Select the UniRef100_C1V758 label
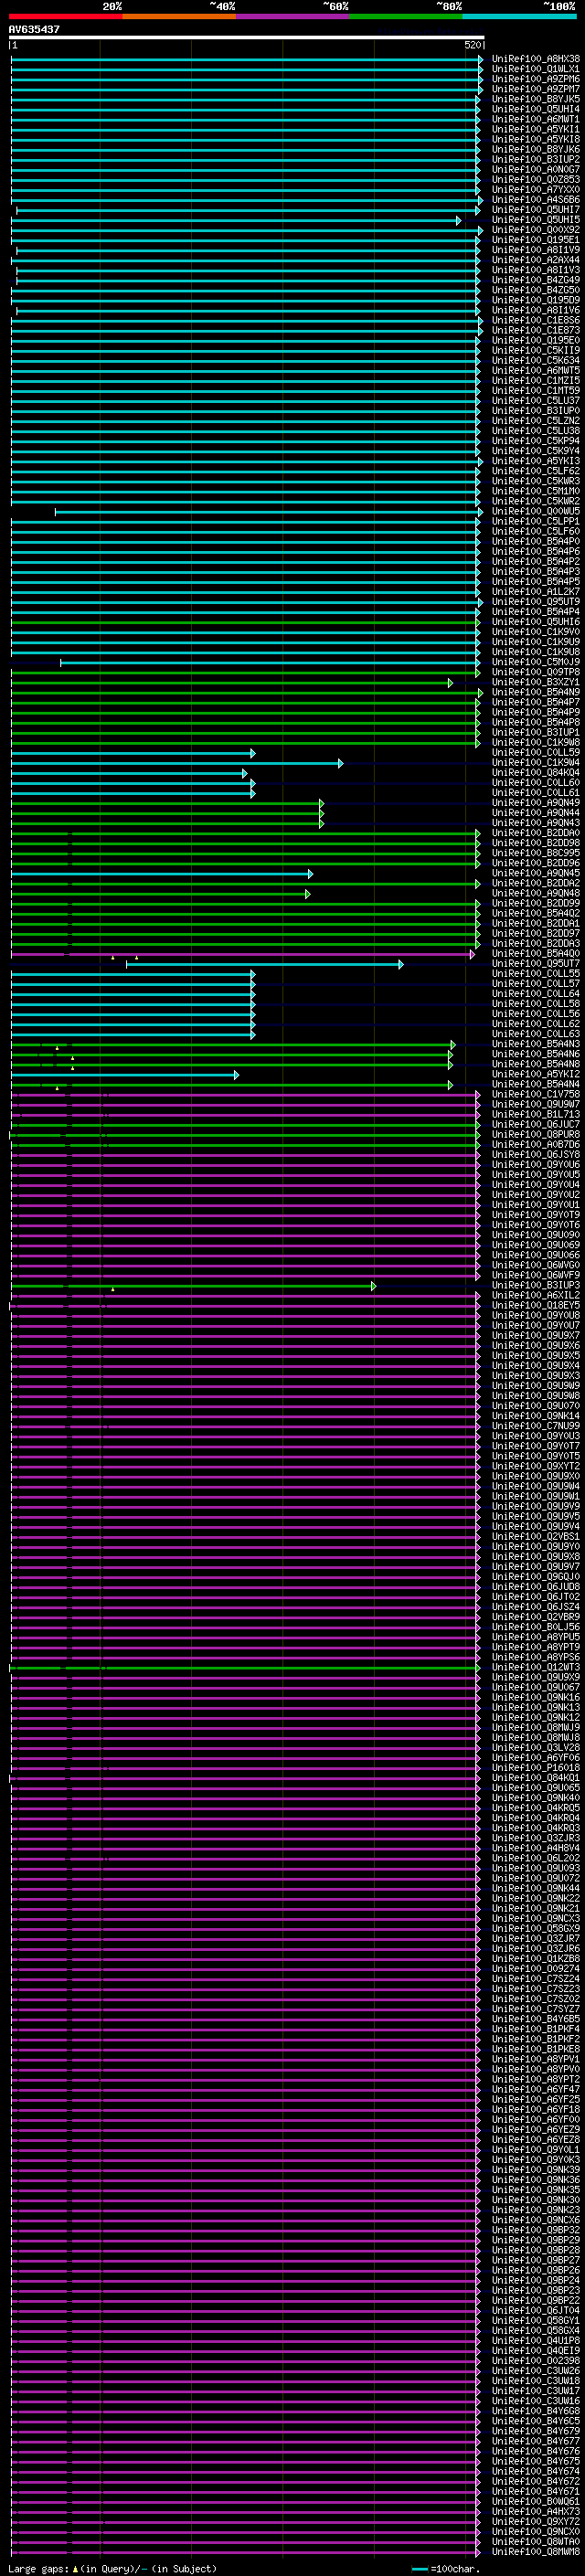585x2576 pixels. pos(535,1094)
